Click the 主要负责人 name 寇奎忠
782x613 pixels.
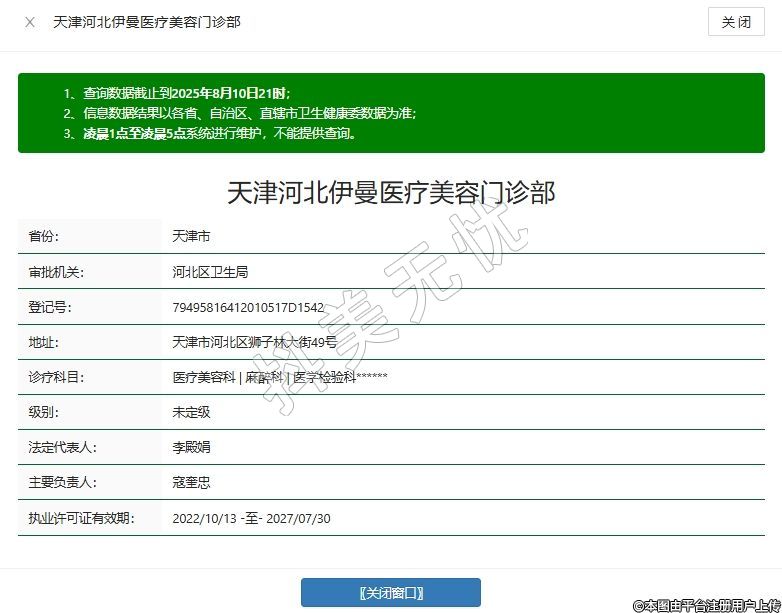[x=191, y=482]
